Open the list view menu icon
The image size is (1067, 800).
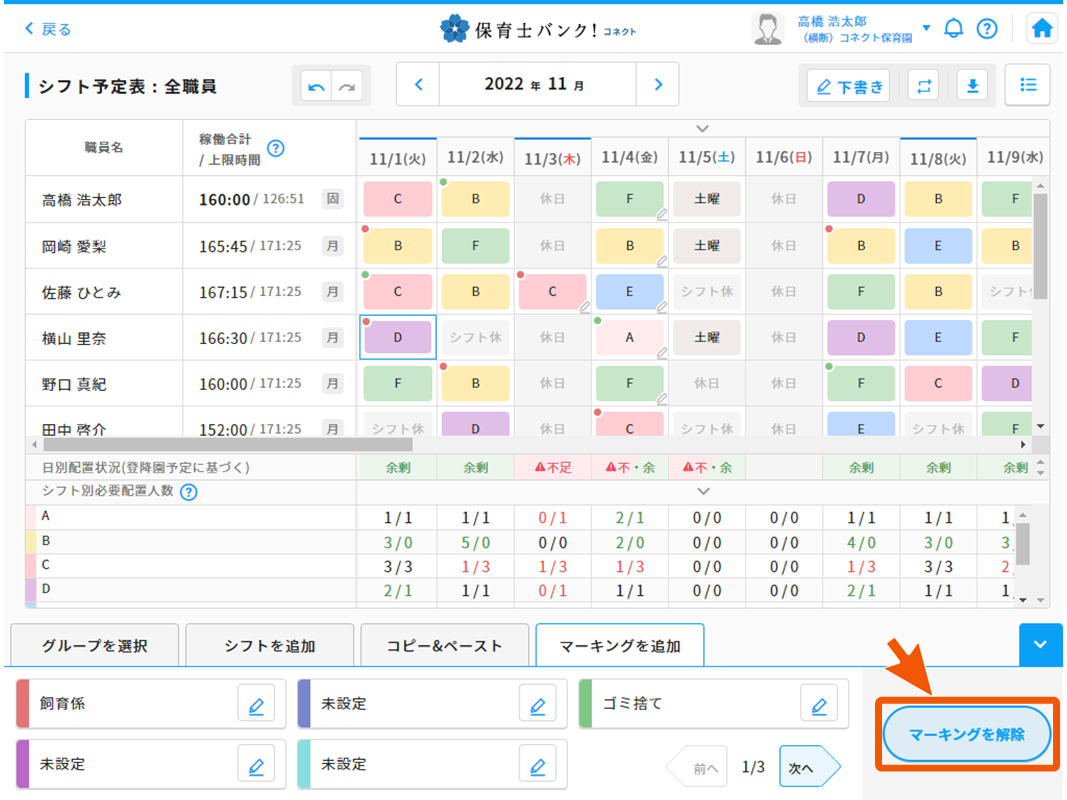click(x=1027, y=85)
